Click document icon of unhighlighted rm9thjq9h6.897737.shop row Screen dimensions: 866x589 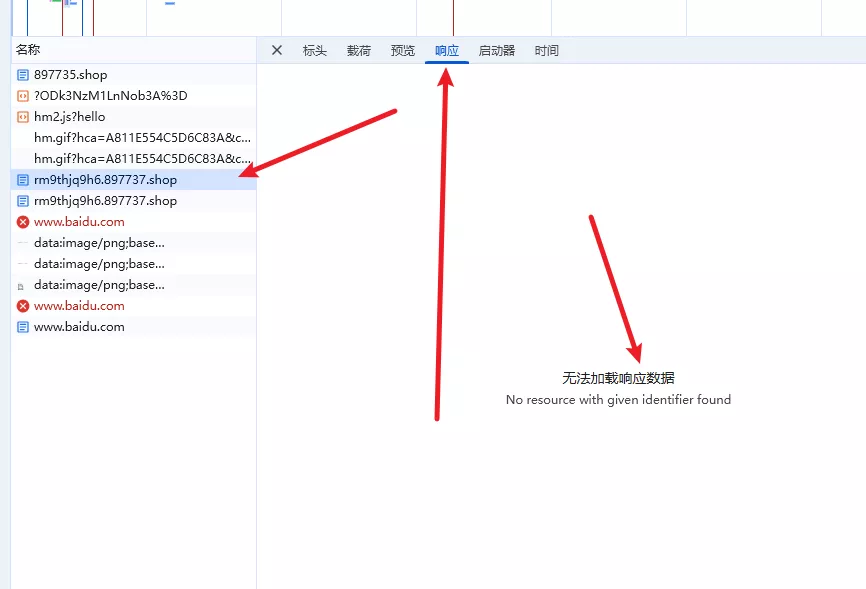click(x=23, y=201)
